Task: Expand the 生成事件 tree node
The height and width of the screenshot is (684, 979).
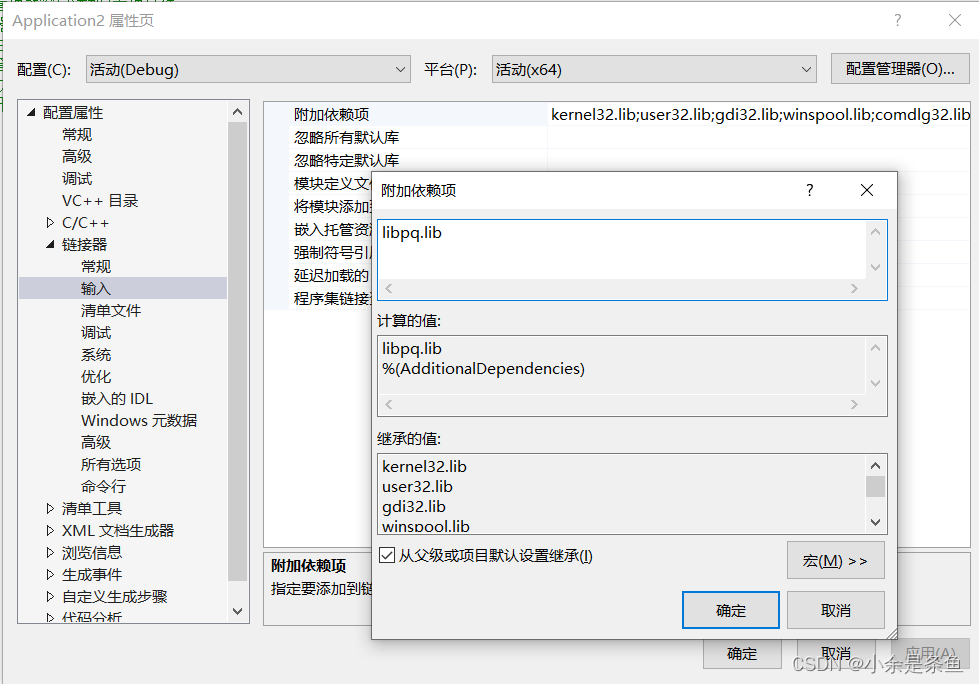Action: pyautogui.click(x=48, y=574)
